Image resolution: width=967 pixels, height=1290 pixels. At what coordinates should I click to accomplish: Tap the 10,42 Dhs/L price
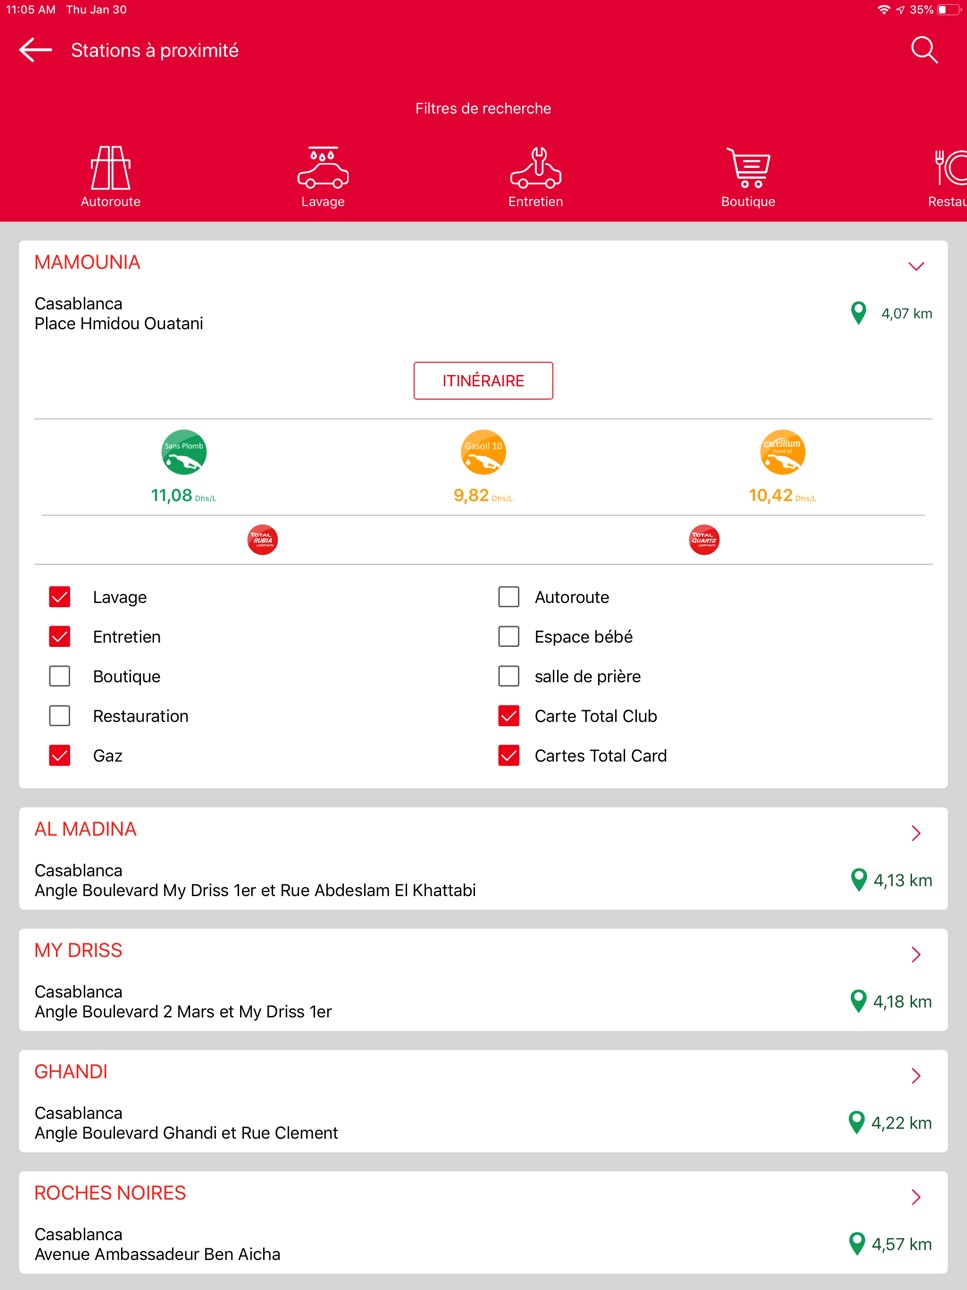(x=782, y=496)
